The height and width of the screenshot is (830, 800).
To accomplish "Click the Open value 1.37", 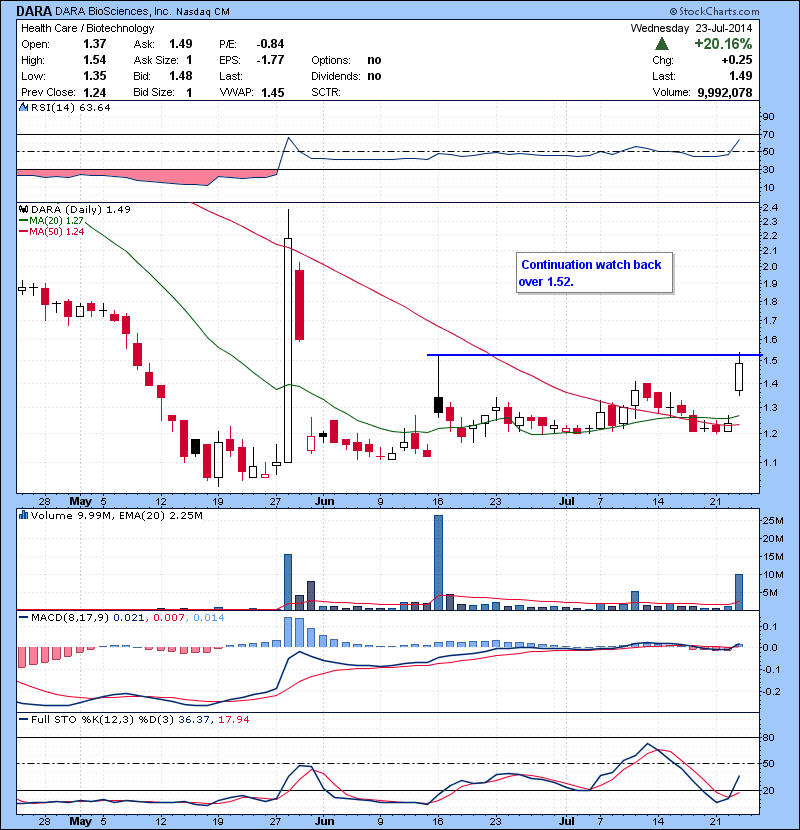I will click(x=95, y=44).
